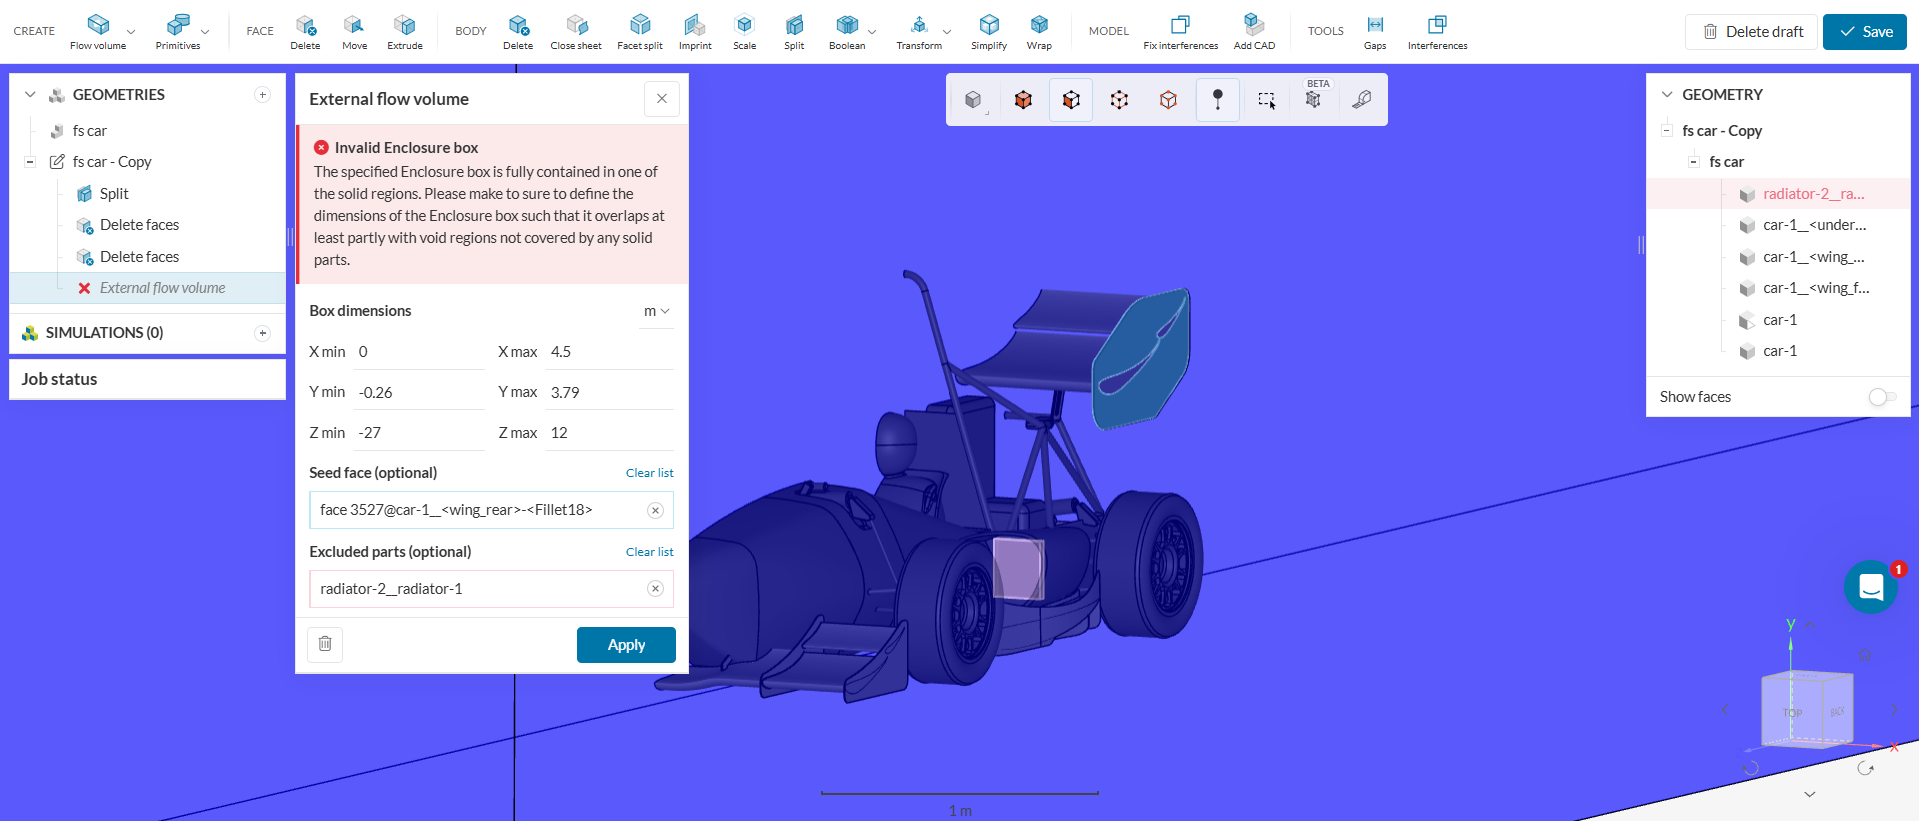The height and width of the screenshot is (821, 1919).
Task: Click Clear list for Seed face
Action: coord(649,473)
